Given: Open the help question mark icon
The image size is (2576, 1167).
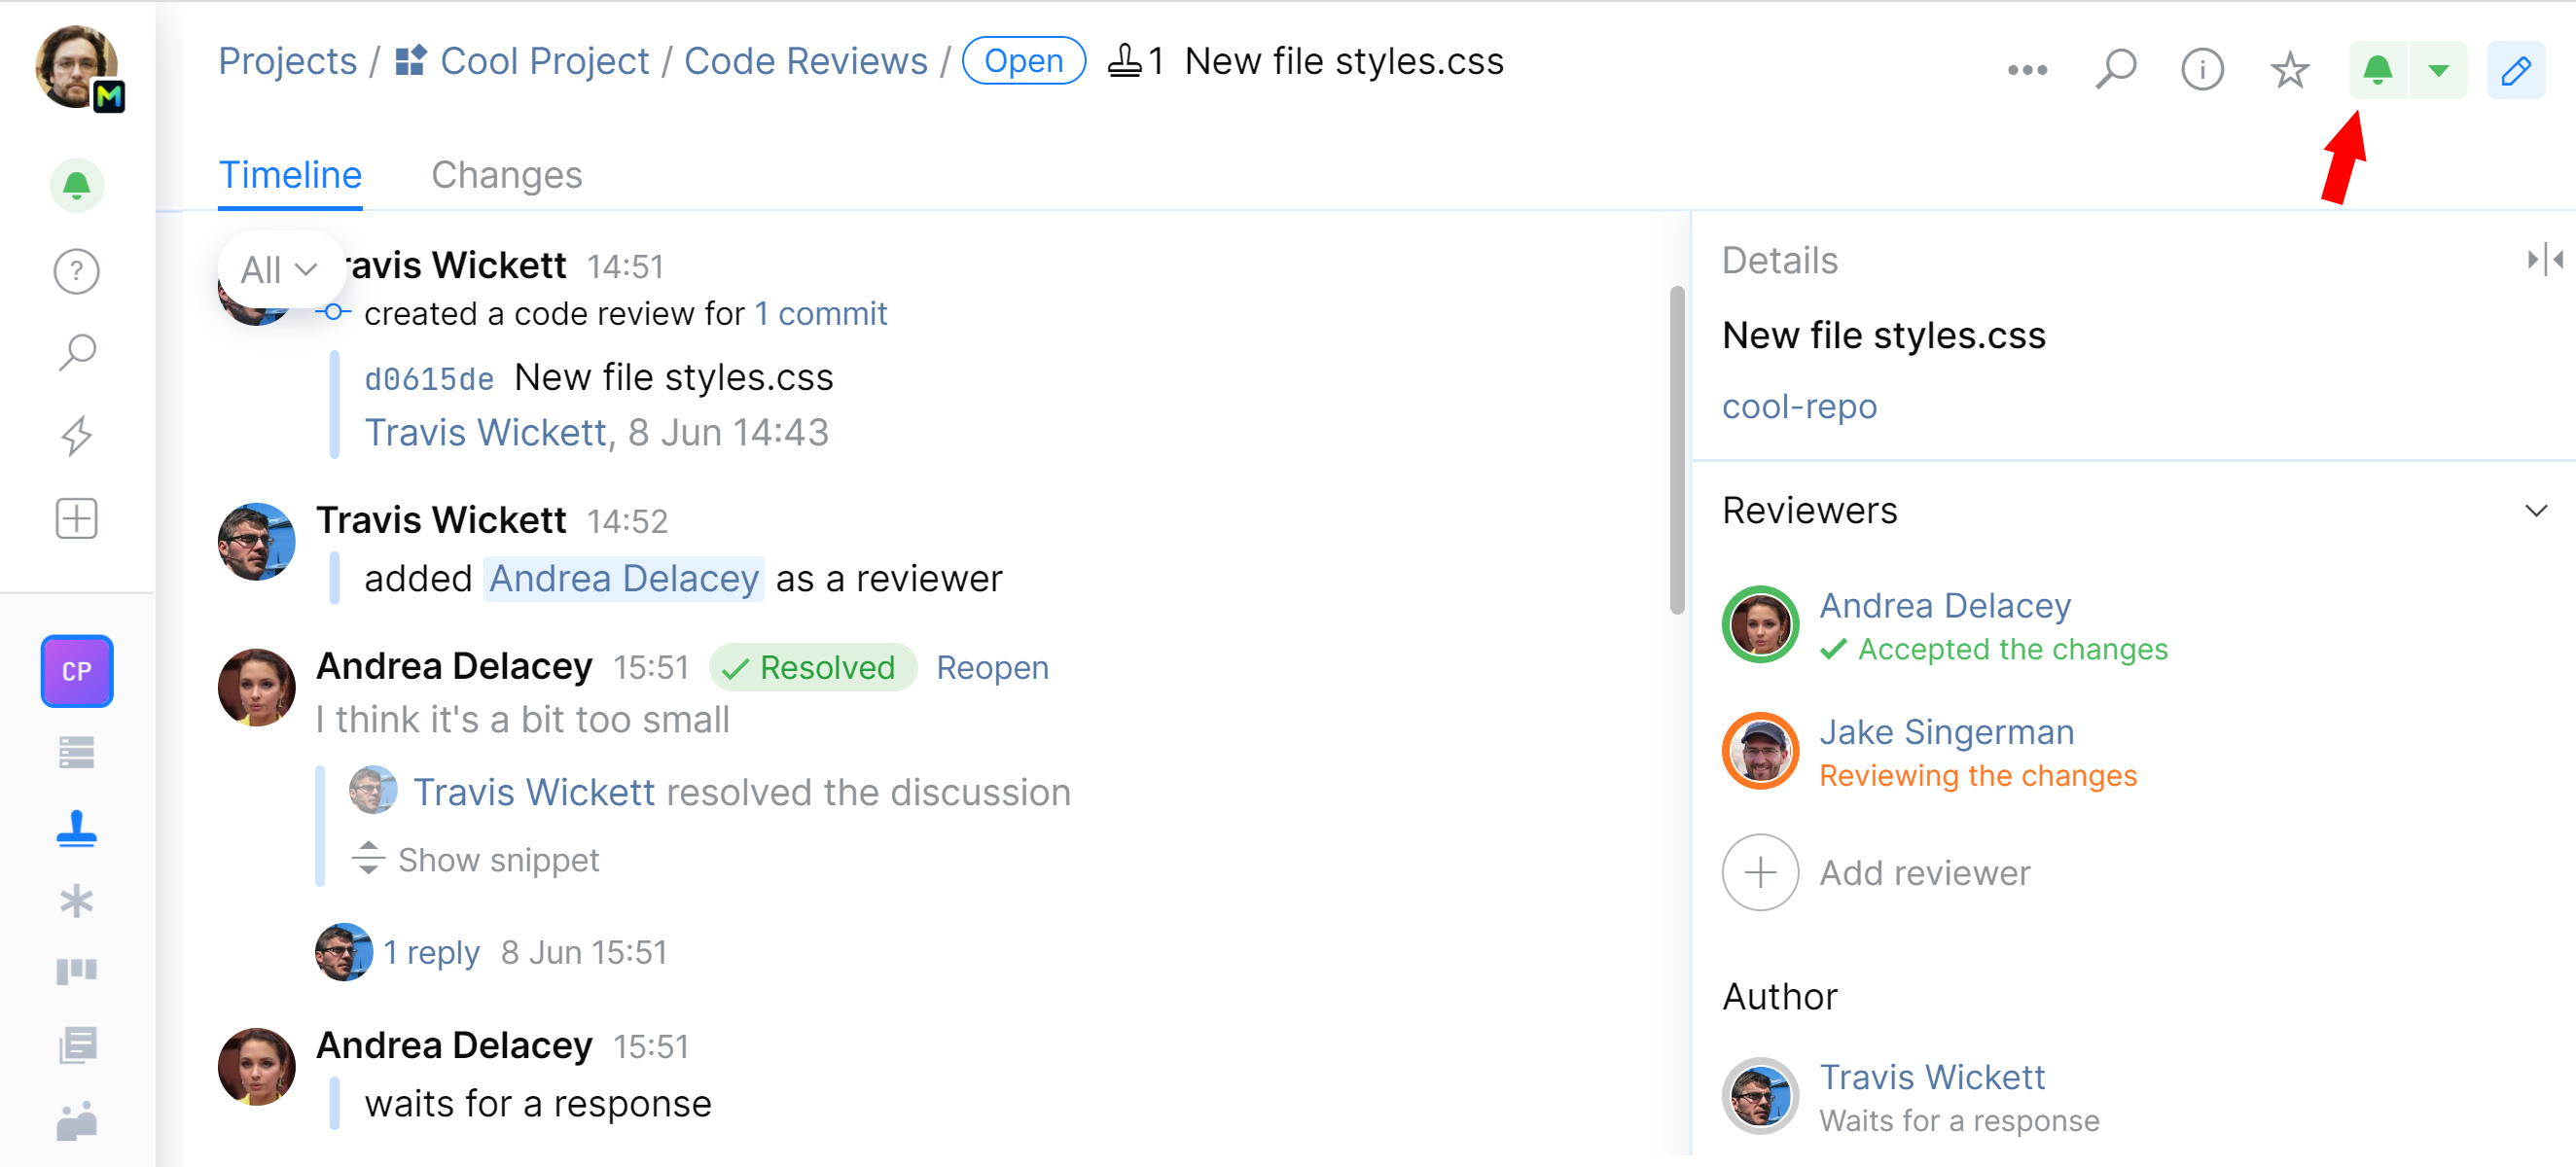Looking at the screenshot, I should click(77, 271).
